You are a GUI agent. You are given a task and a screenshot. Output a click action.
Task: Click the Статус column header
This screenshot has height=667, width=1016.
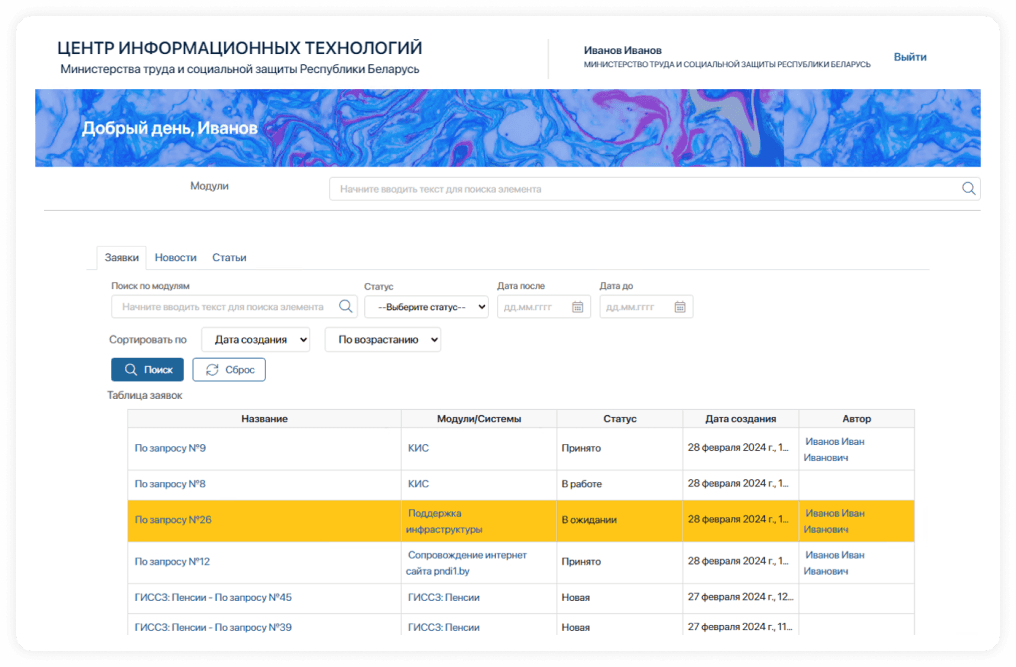[x=619, y=419]
